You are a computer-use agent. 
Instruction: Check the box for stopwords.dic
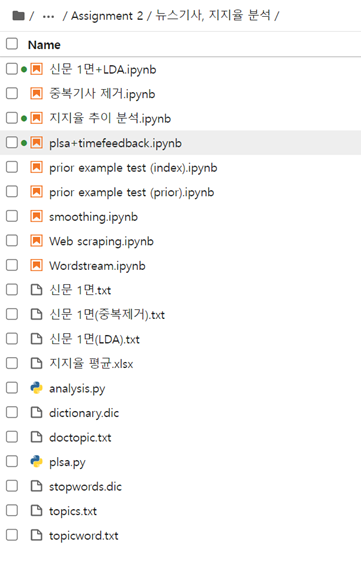point(12,486)
